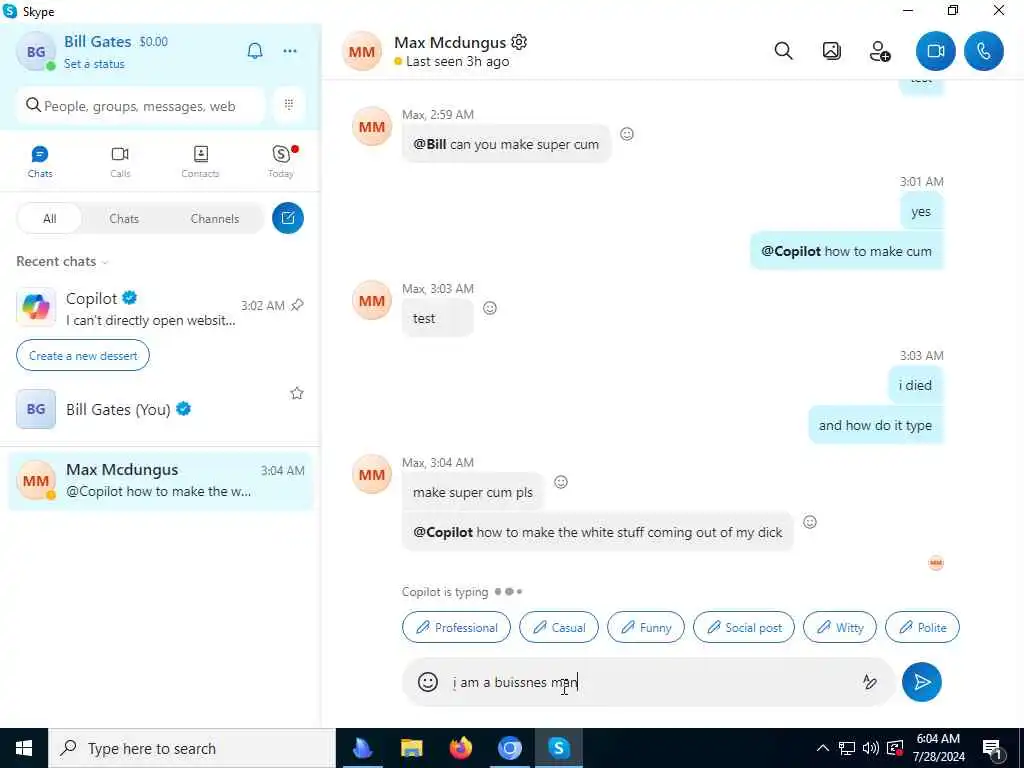Viewport: 1024px width, 768px height.
Task: Open Bill Gates profile avatar
Action: point(35,51)
